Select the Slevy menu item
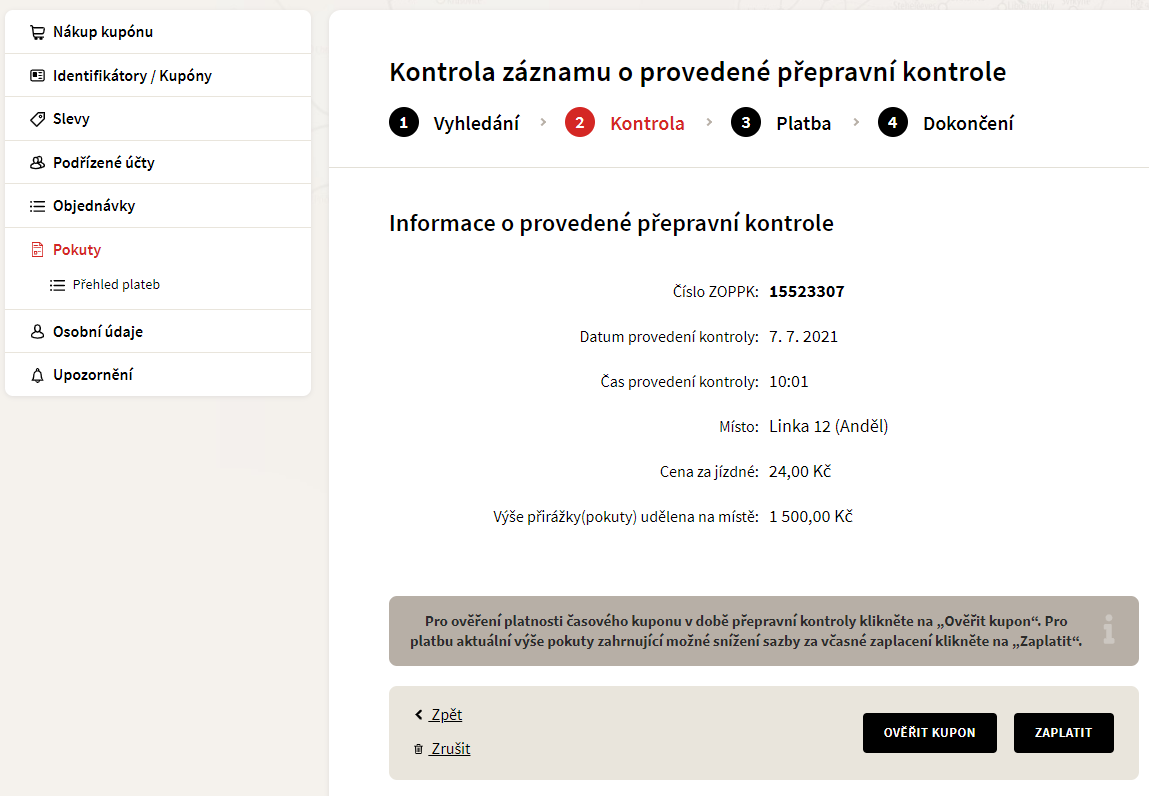 158,119
